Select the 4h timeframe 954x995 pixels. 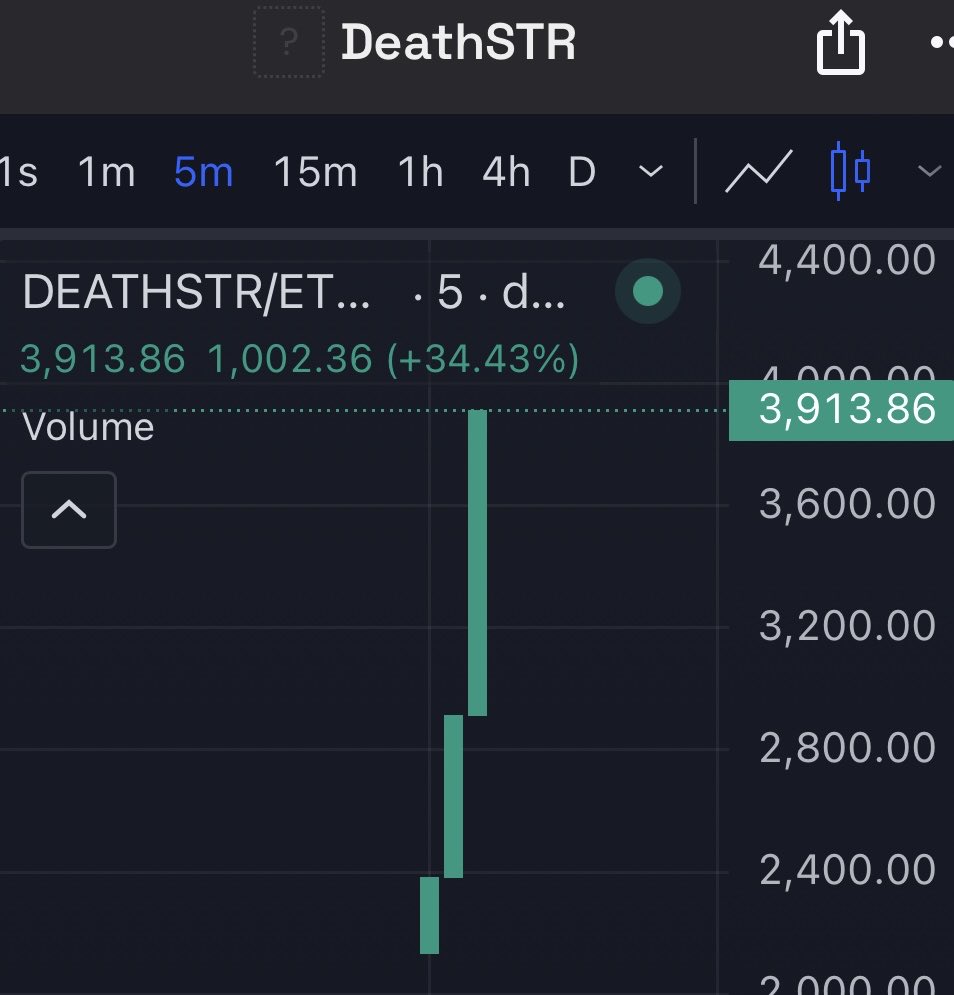coord(506,172)
